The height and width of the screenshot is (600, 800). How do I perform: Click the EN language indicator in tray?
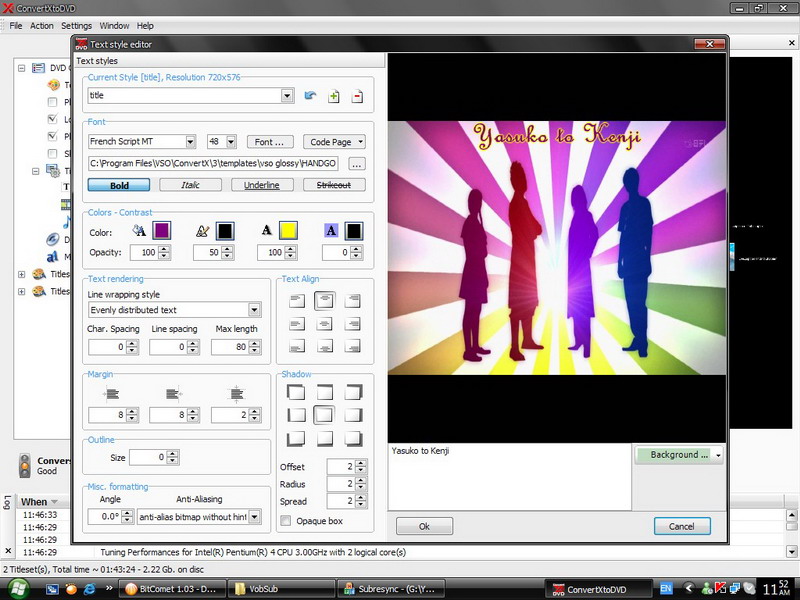666,588
